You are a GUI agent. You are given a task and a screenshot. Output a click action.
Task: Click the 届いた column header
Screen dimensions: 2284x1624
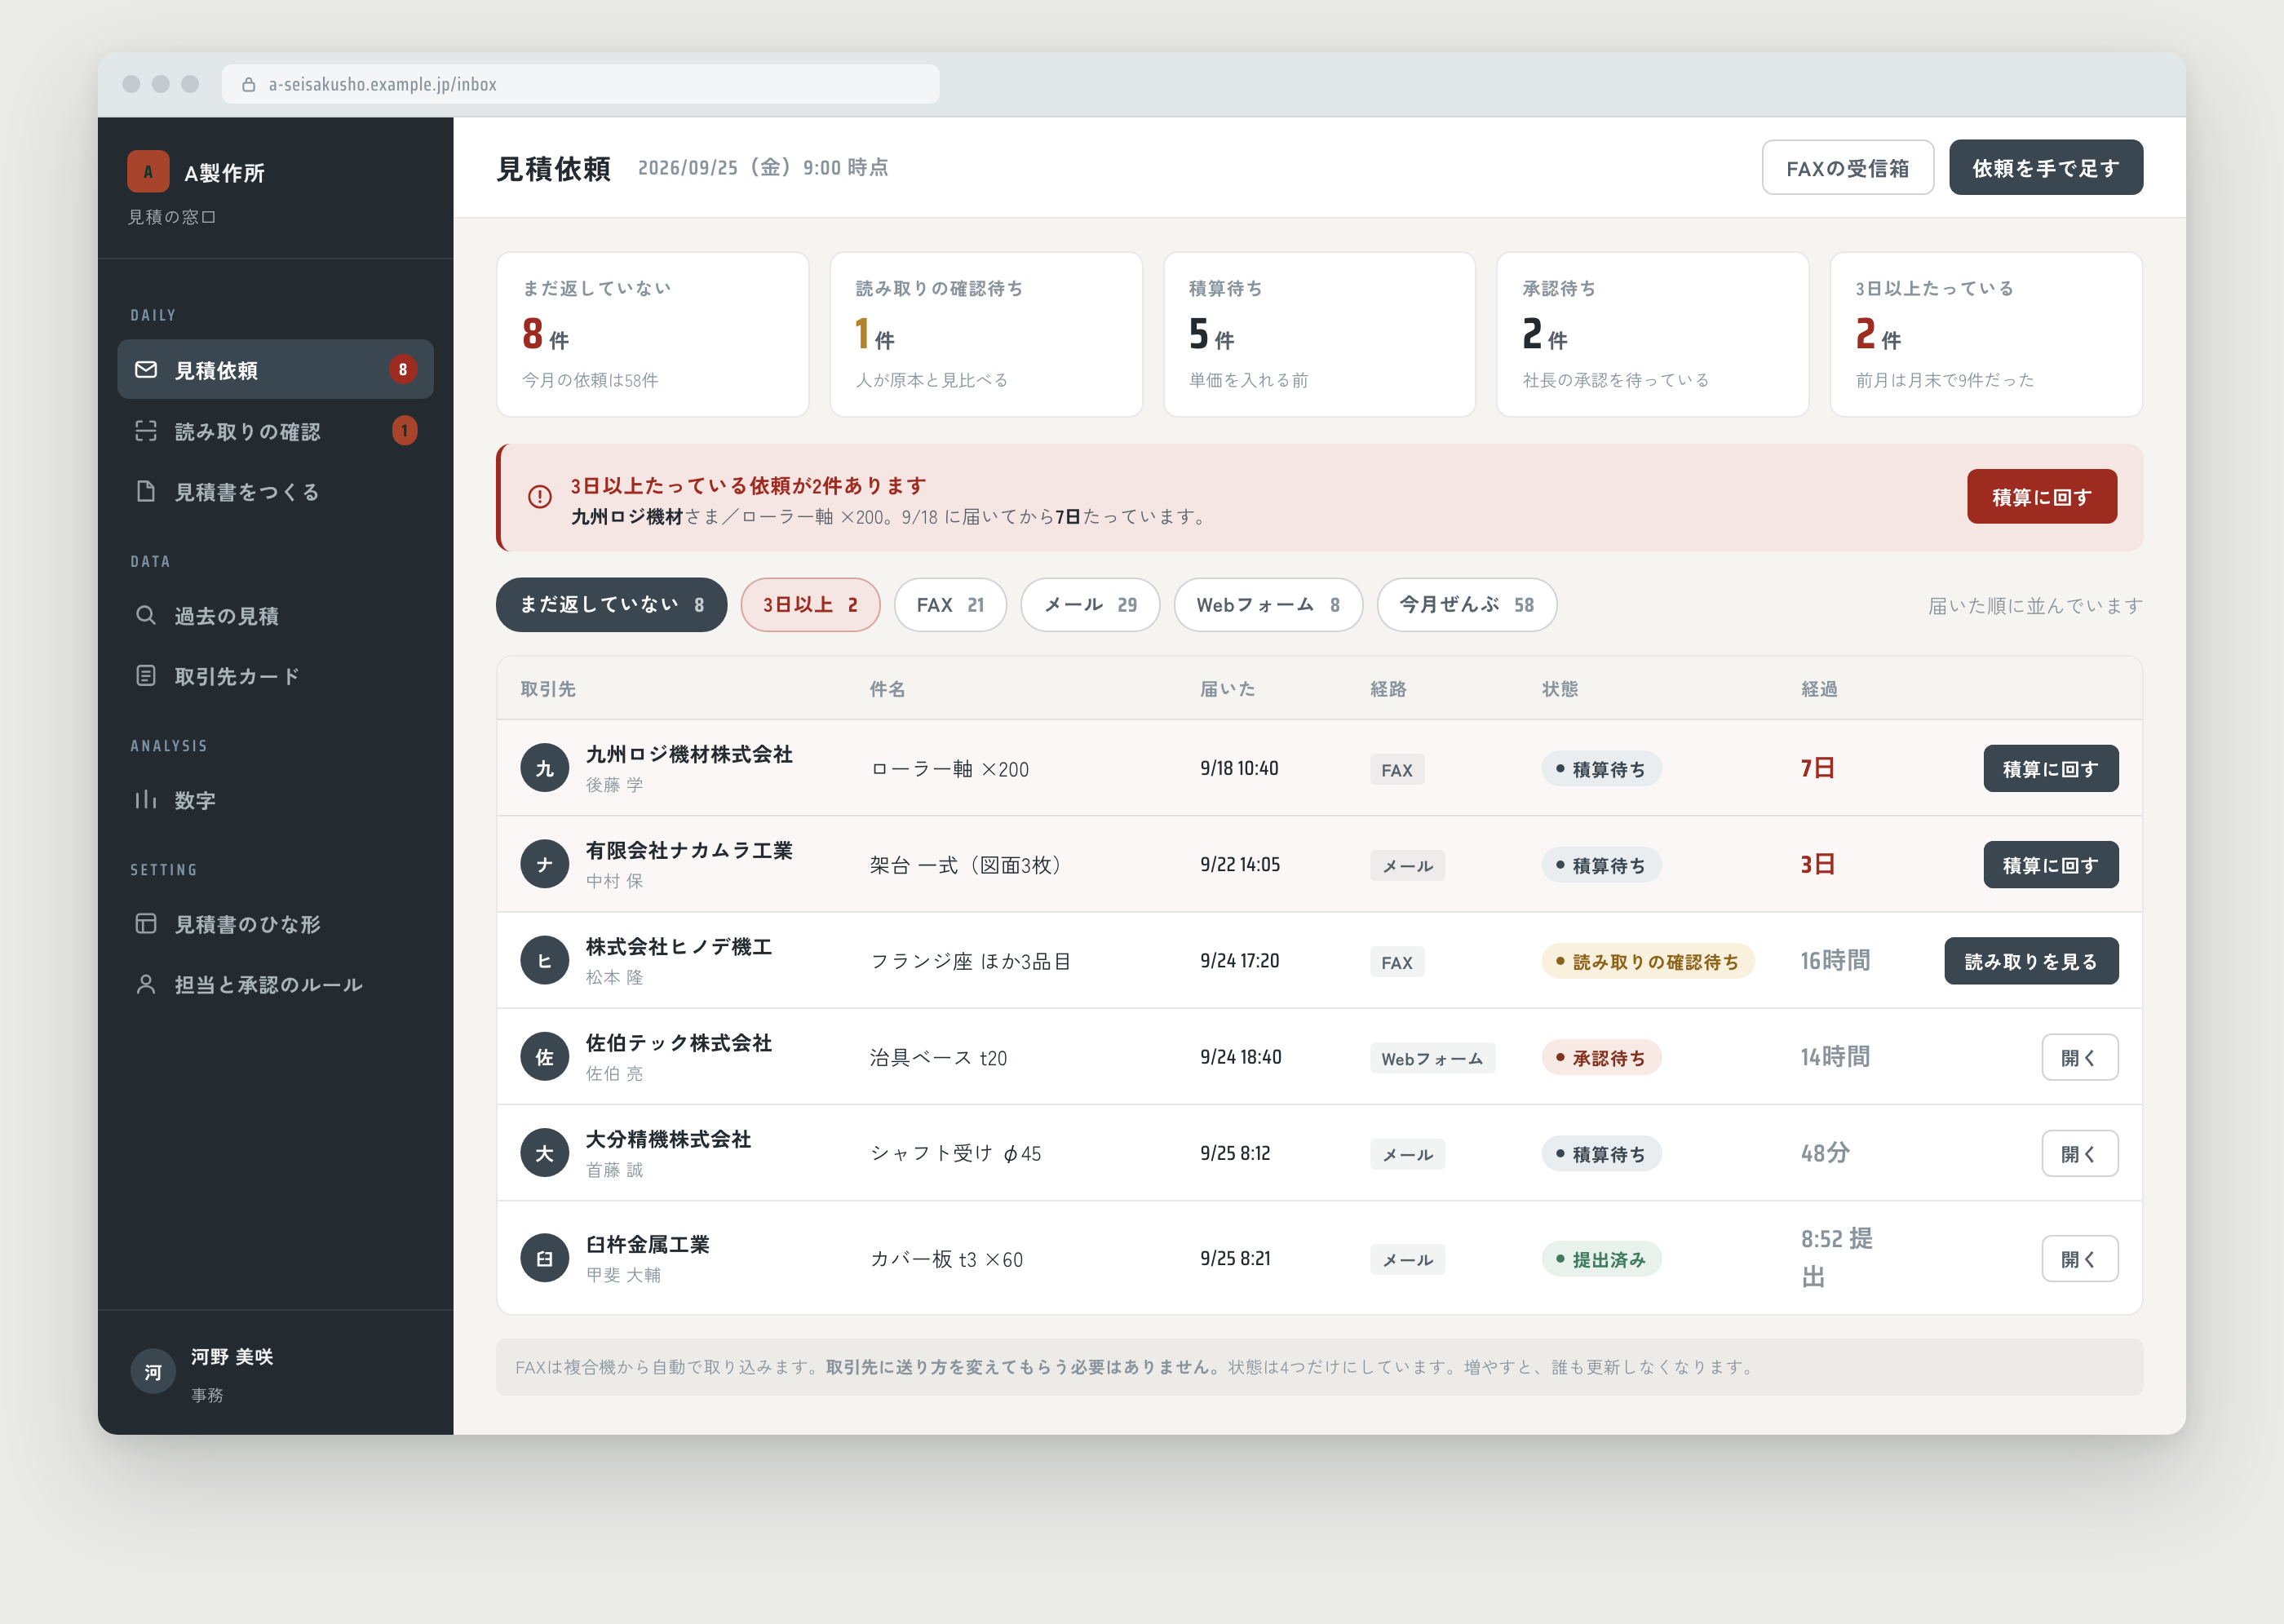(x=1227, y=689)
